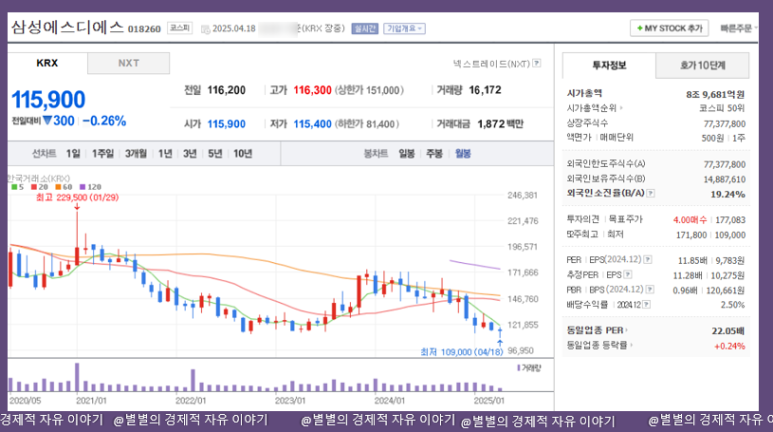Toggle the 실시간 realtime button
Screen dimensions: 773x432
[x=365, y=29]
